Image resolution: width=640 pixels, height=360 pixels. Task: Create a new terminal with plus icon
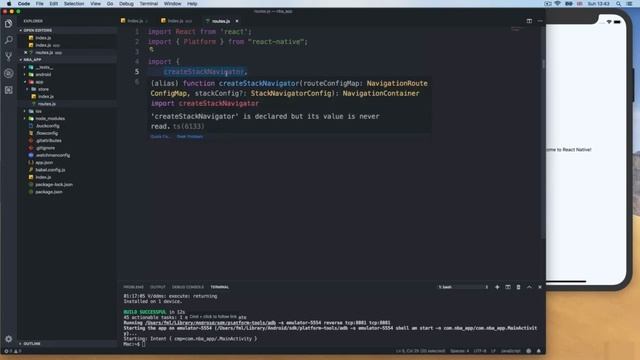tap(497, 287)
